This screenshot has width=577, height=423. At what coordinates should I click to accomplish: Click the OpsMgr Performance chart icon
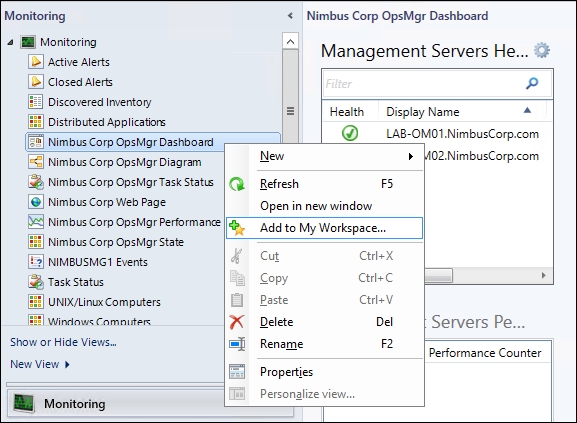coord(36,222)
